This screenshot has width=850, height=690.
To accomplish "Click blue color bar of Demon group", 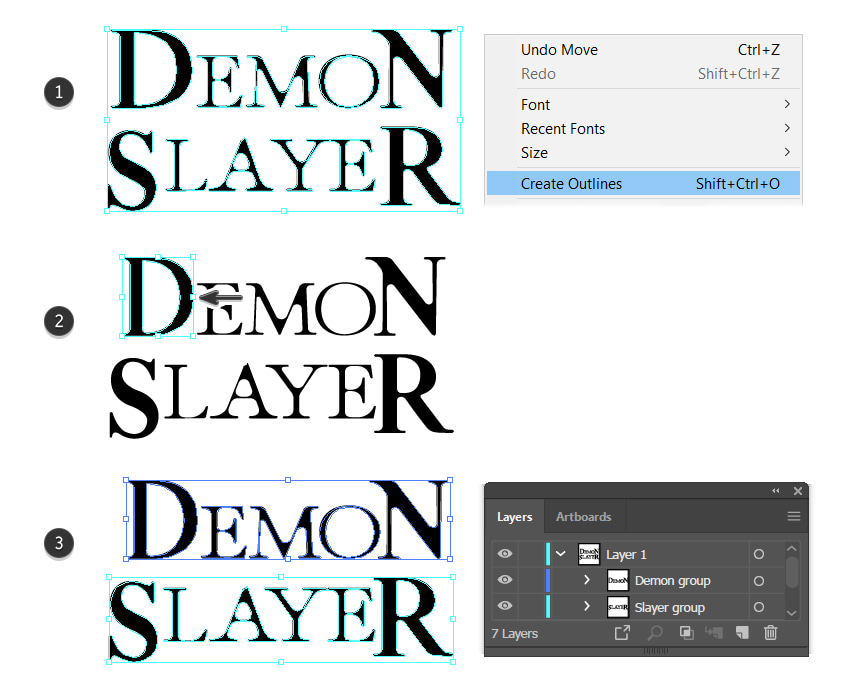I will pos(548,580).
